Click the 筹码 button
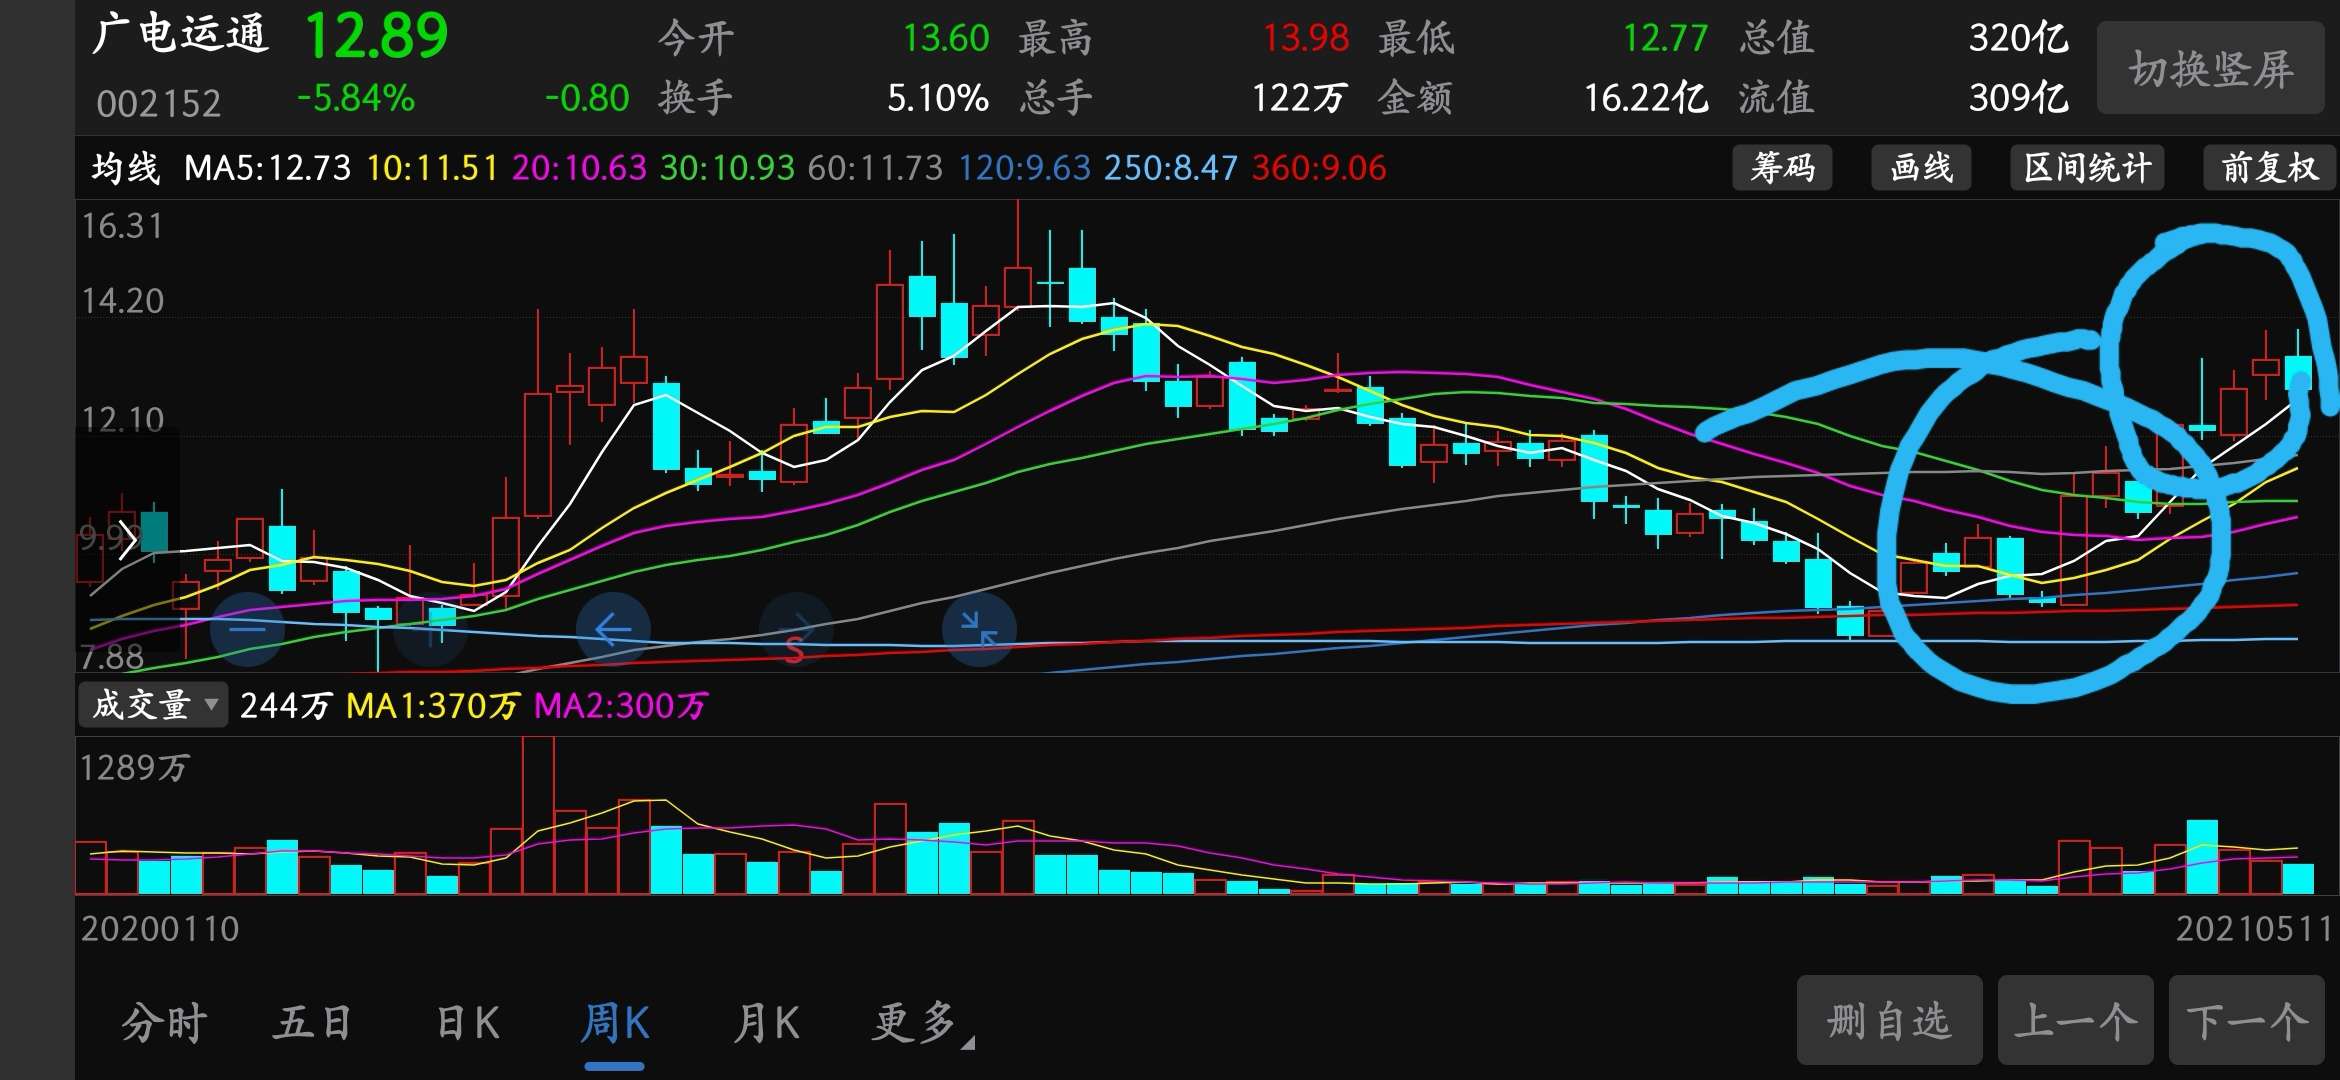2340x1080 pixels. click(x=1782, y=167)
